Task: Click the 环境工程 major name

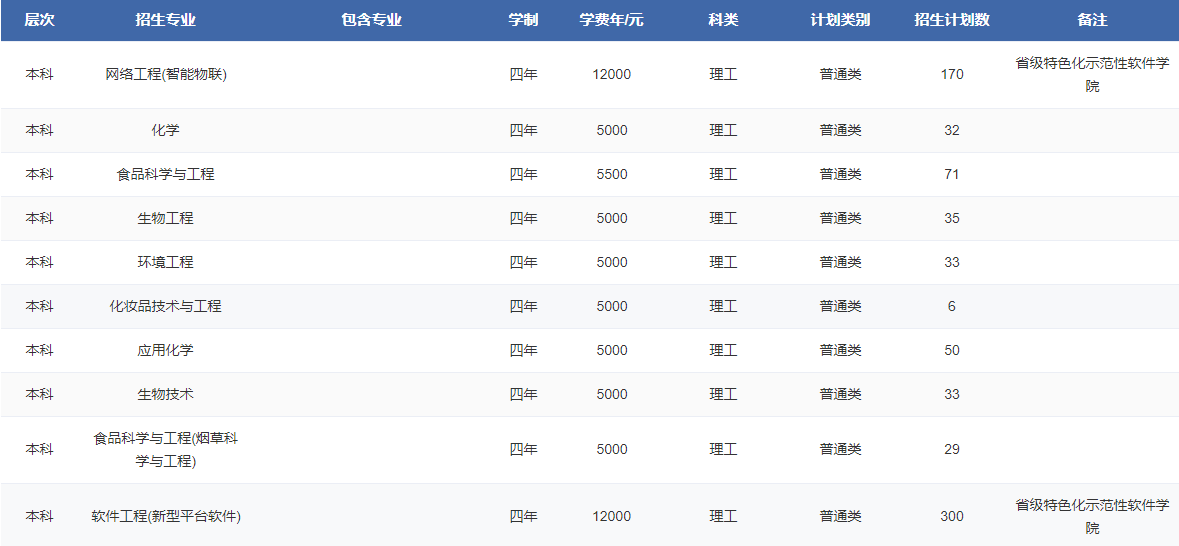Action: 166,262
